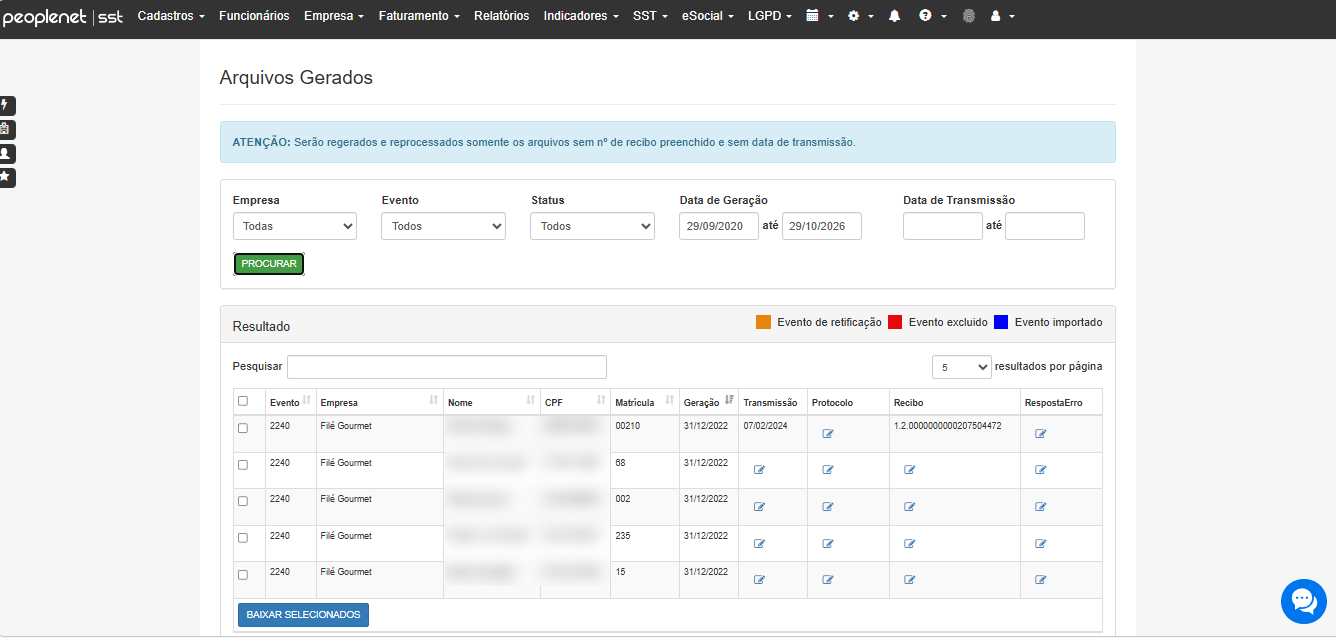This screenshot has height=639, width=1336.
Task: Click the lightning bolt sidebar shortcut
Action: click(x=6, y=105)
